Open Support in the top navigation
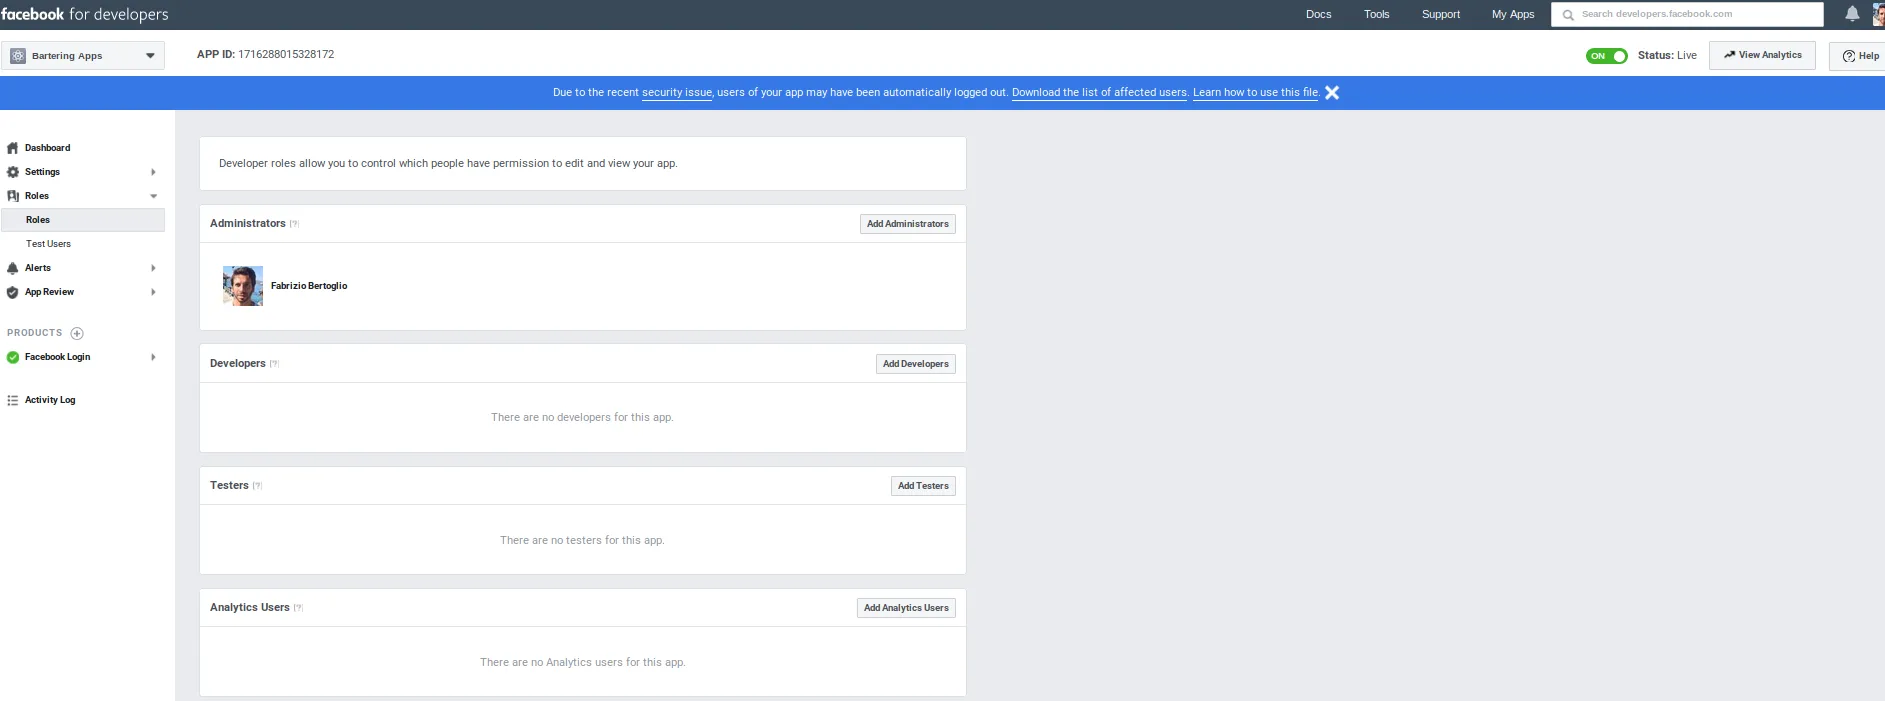The width and height of the screenshot is (1885, 701). click(x=1440, y=14)
